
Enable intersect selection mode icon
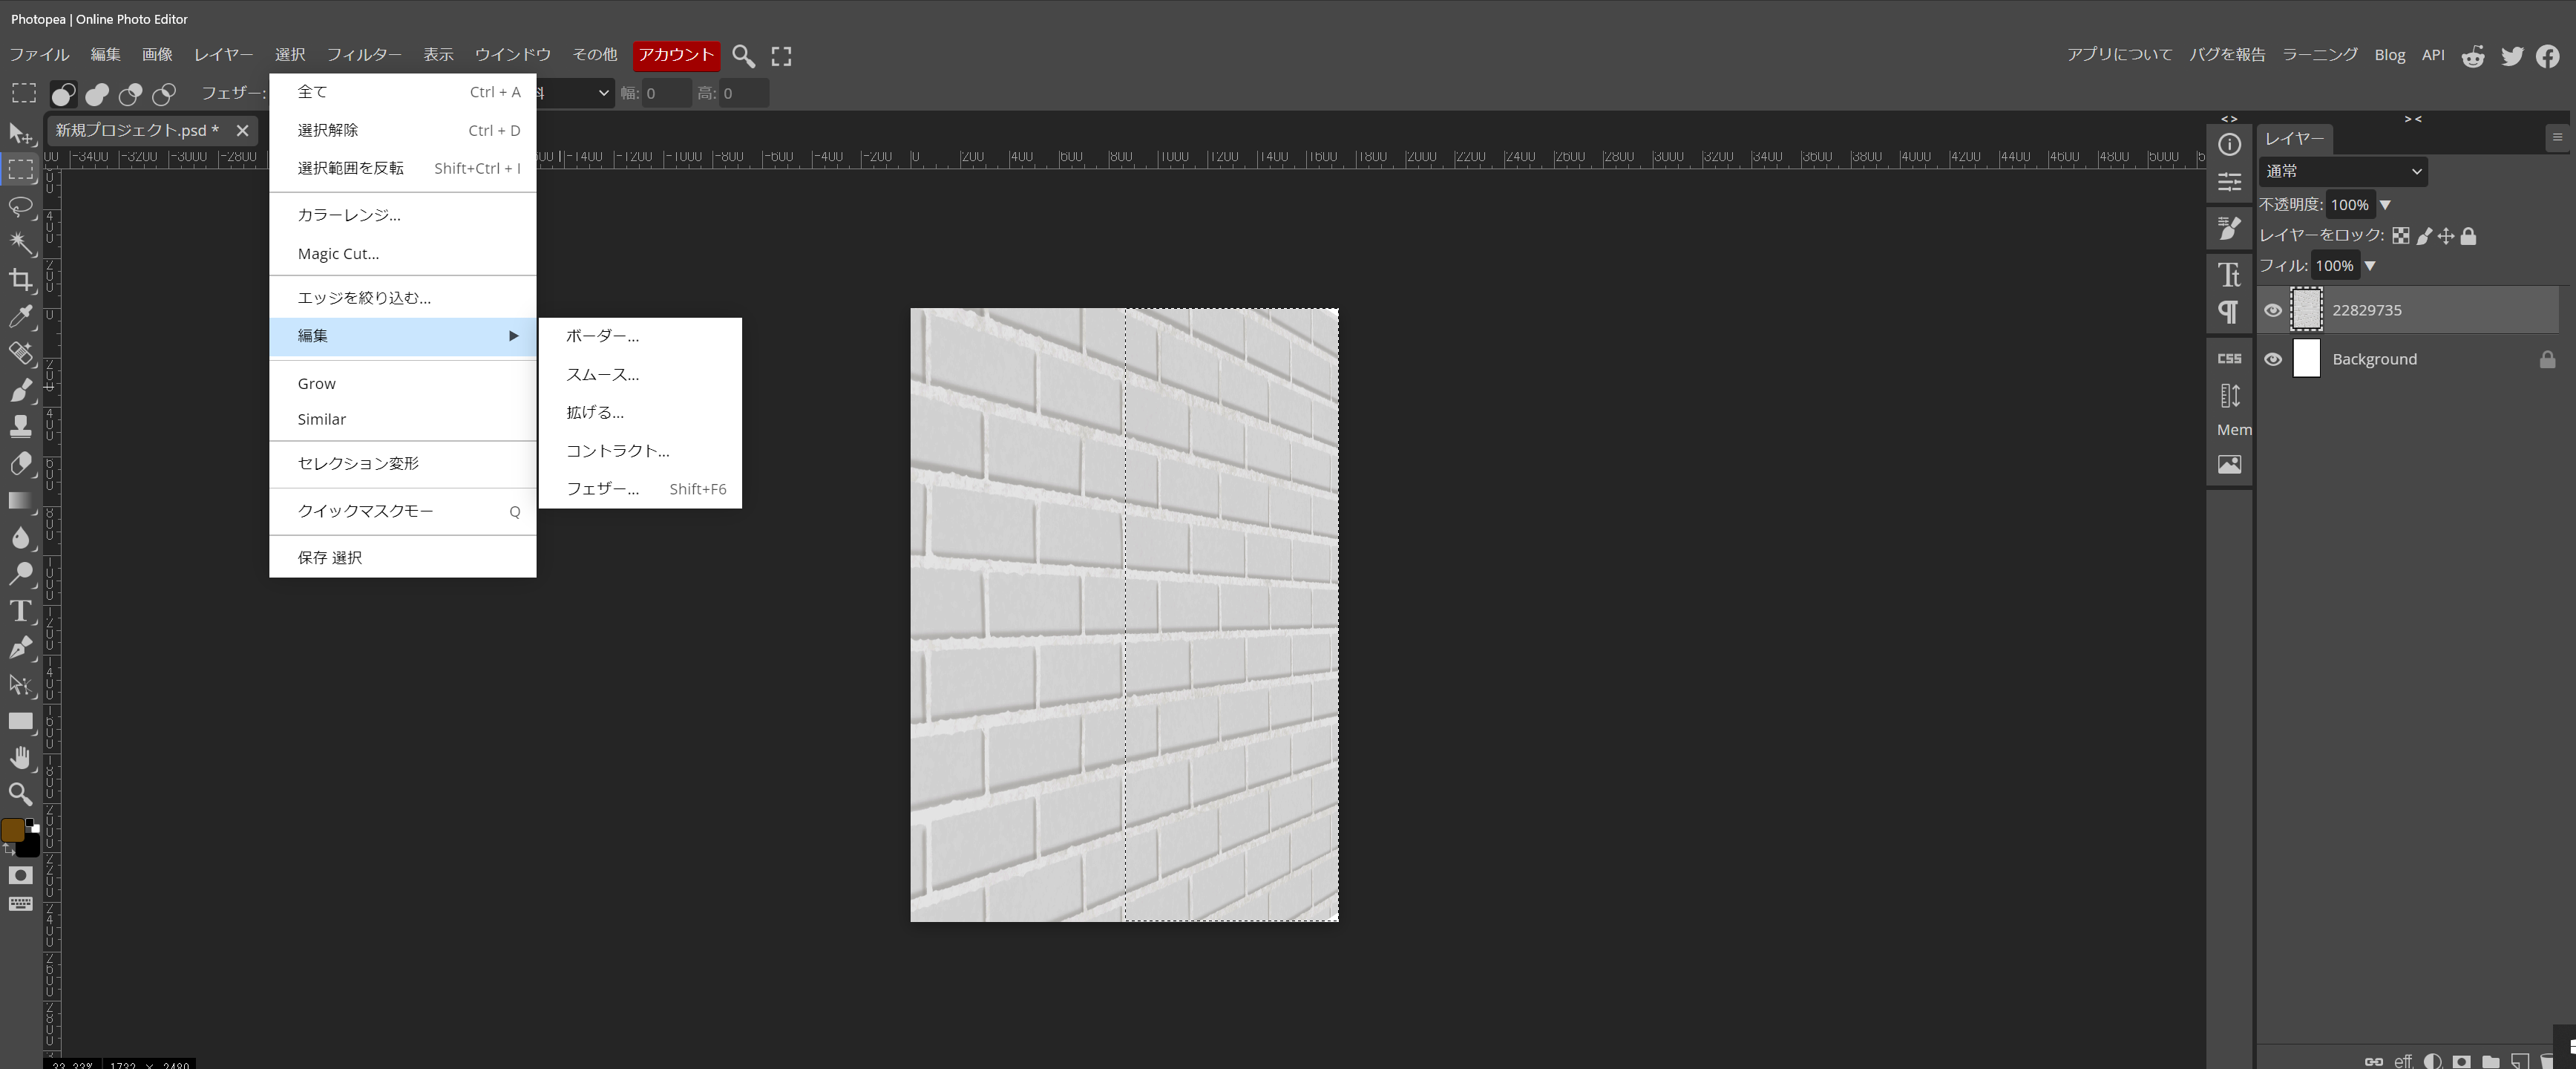coord(164,94)
